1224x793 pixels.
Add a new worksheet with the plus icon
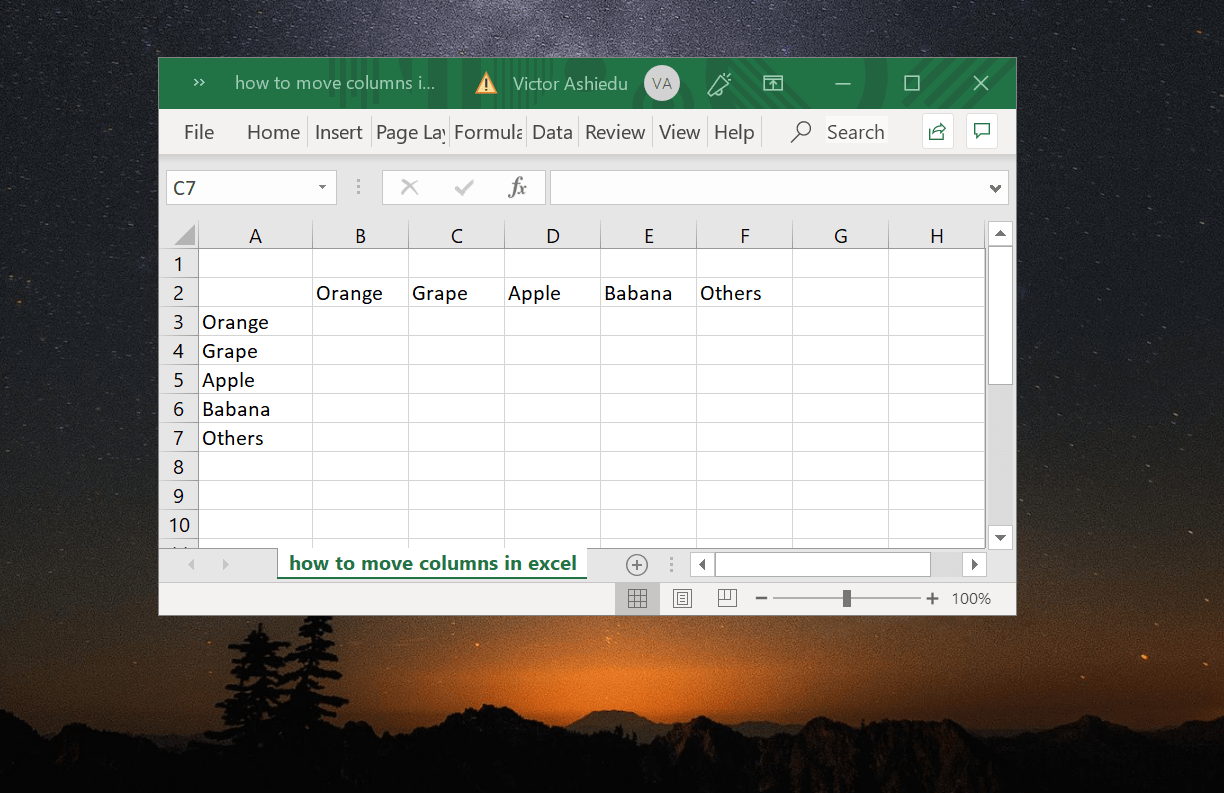[637, 564]
